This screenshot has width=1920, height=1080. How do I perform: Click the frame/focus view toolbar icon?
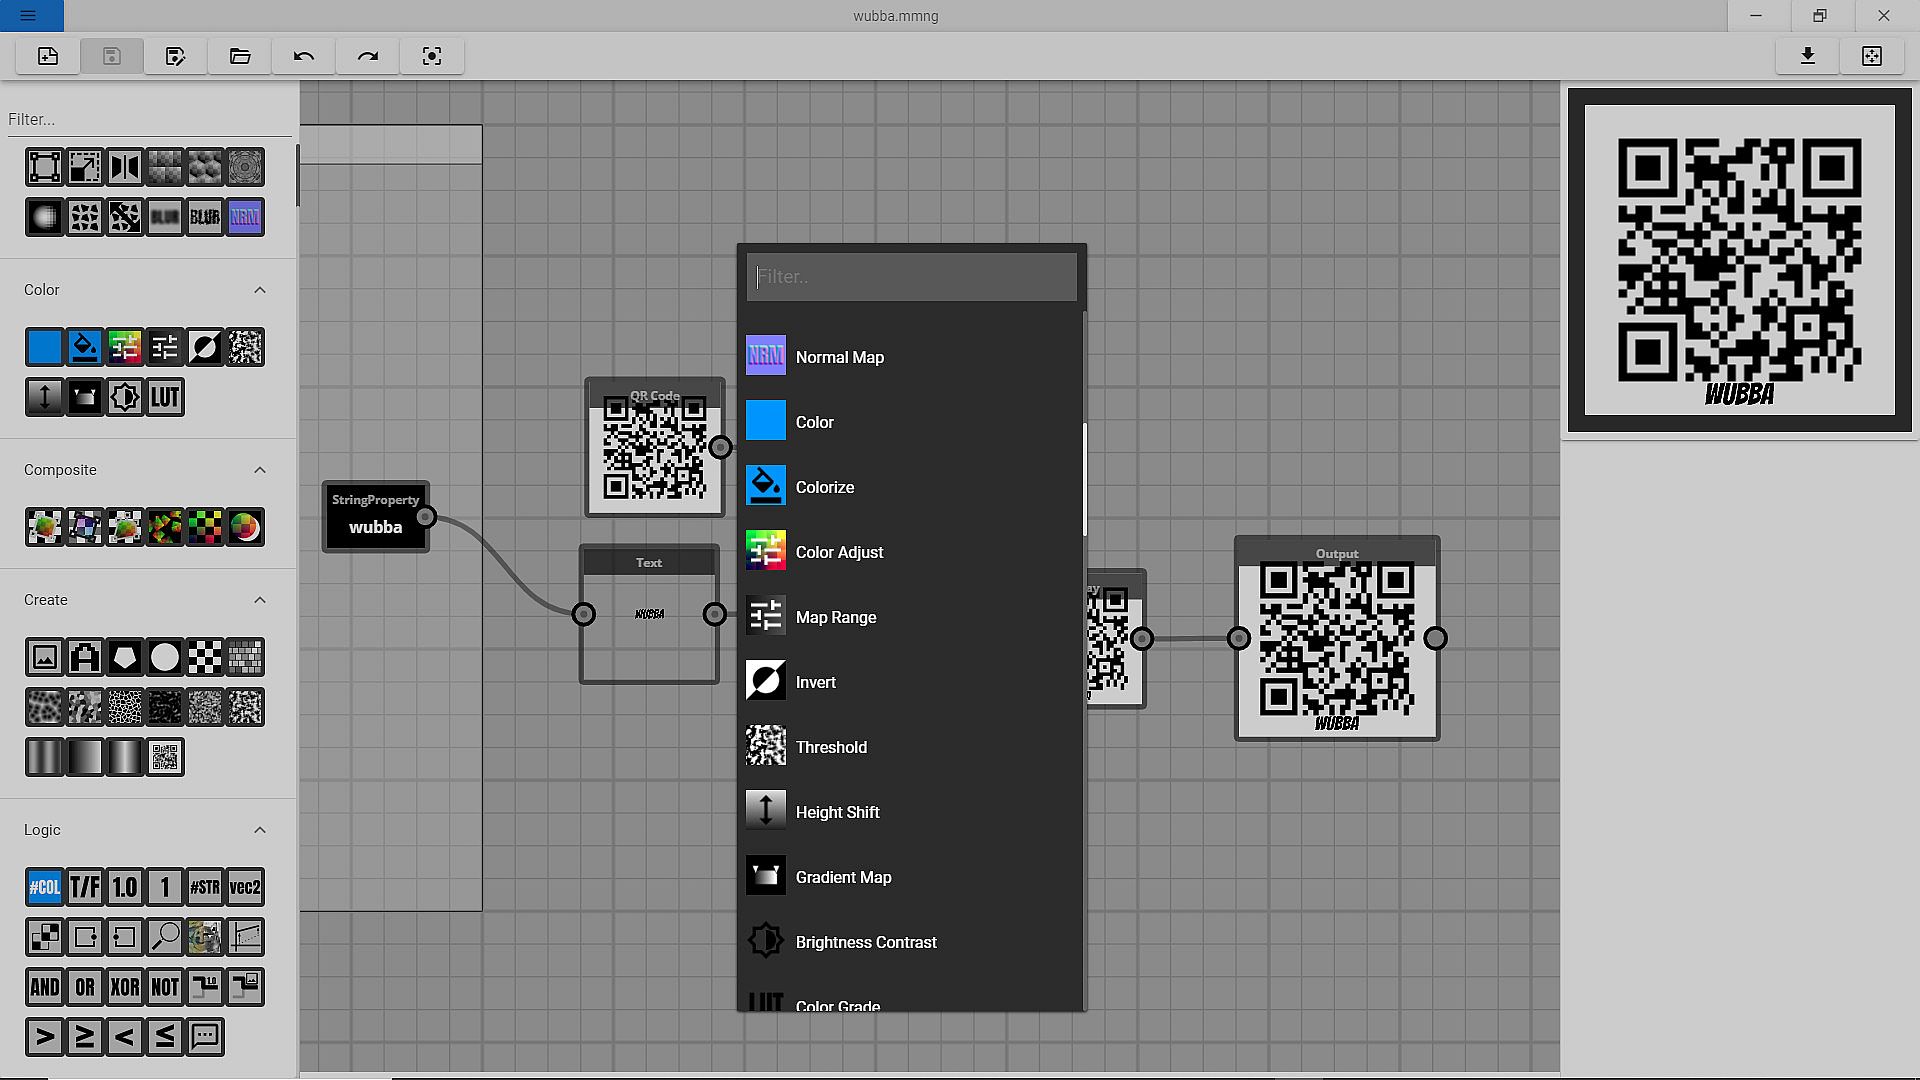[432, 56]
